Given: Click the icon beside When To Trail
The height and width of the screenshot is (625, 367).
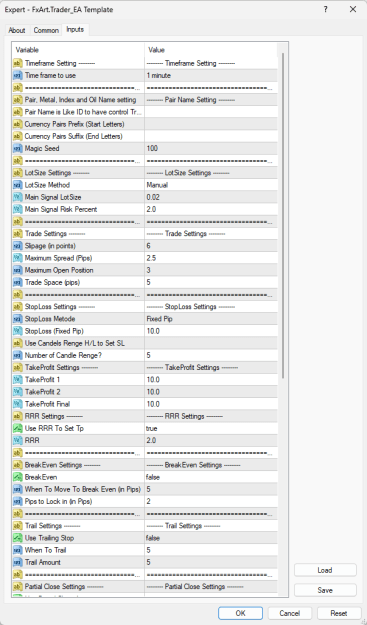Looking at the screenshot, I should (x=18, y=550).
